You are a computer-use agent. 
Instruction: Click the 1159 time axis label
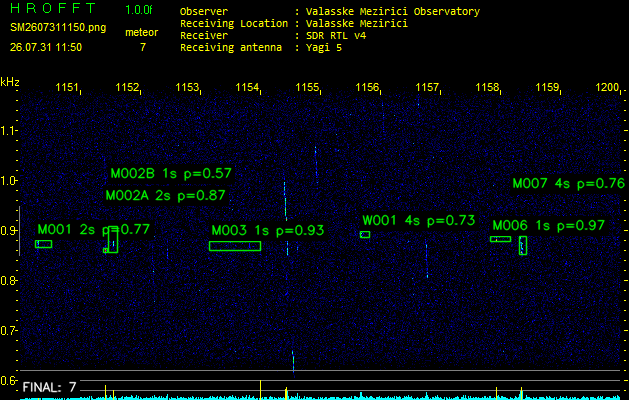pyautogui.click(x=547, y=87)
